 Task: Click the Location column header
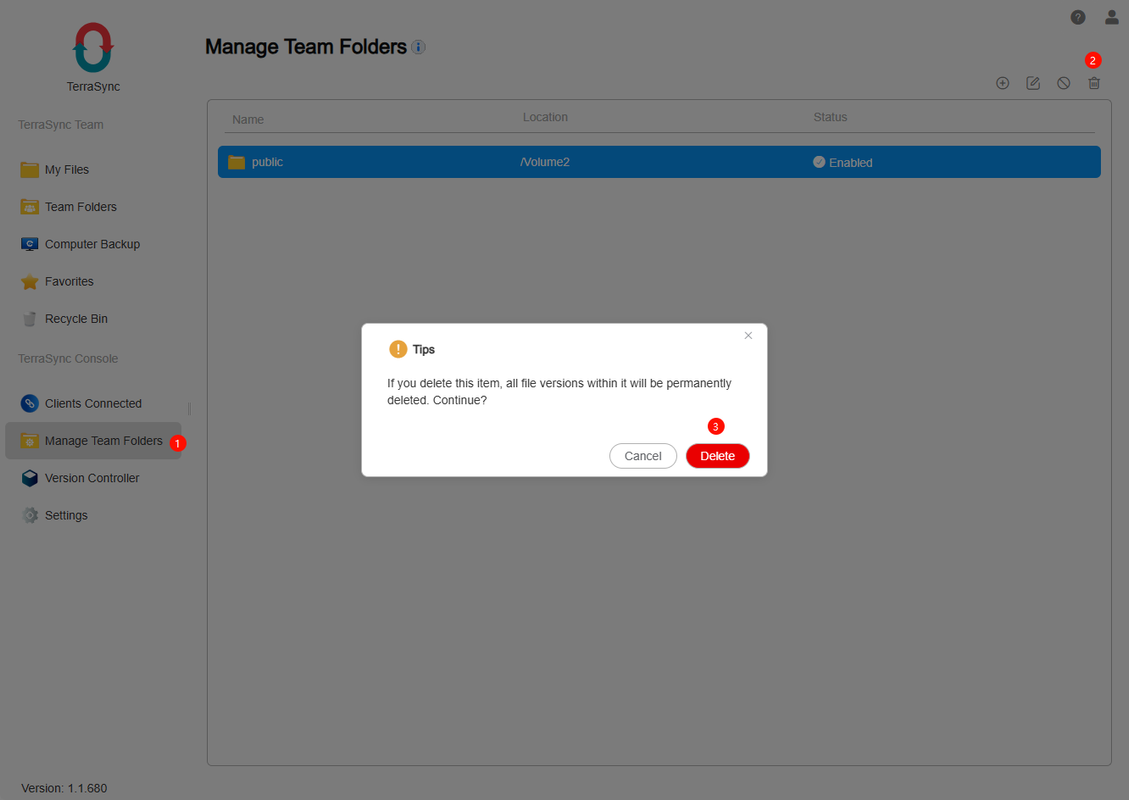pos(545,117)
